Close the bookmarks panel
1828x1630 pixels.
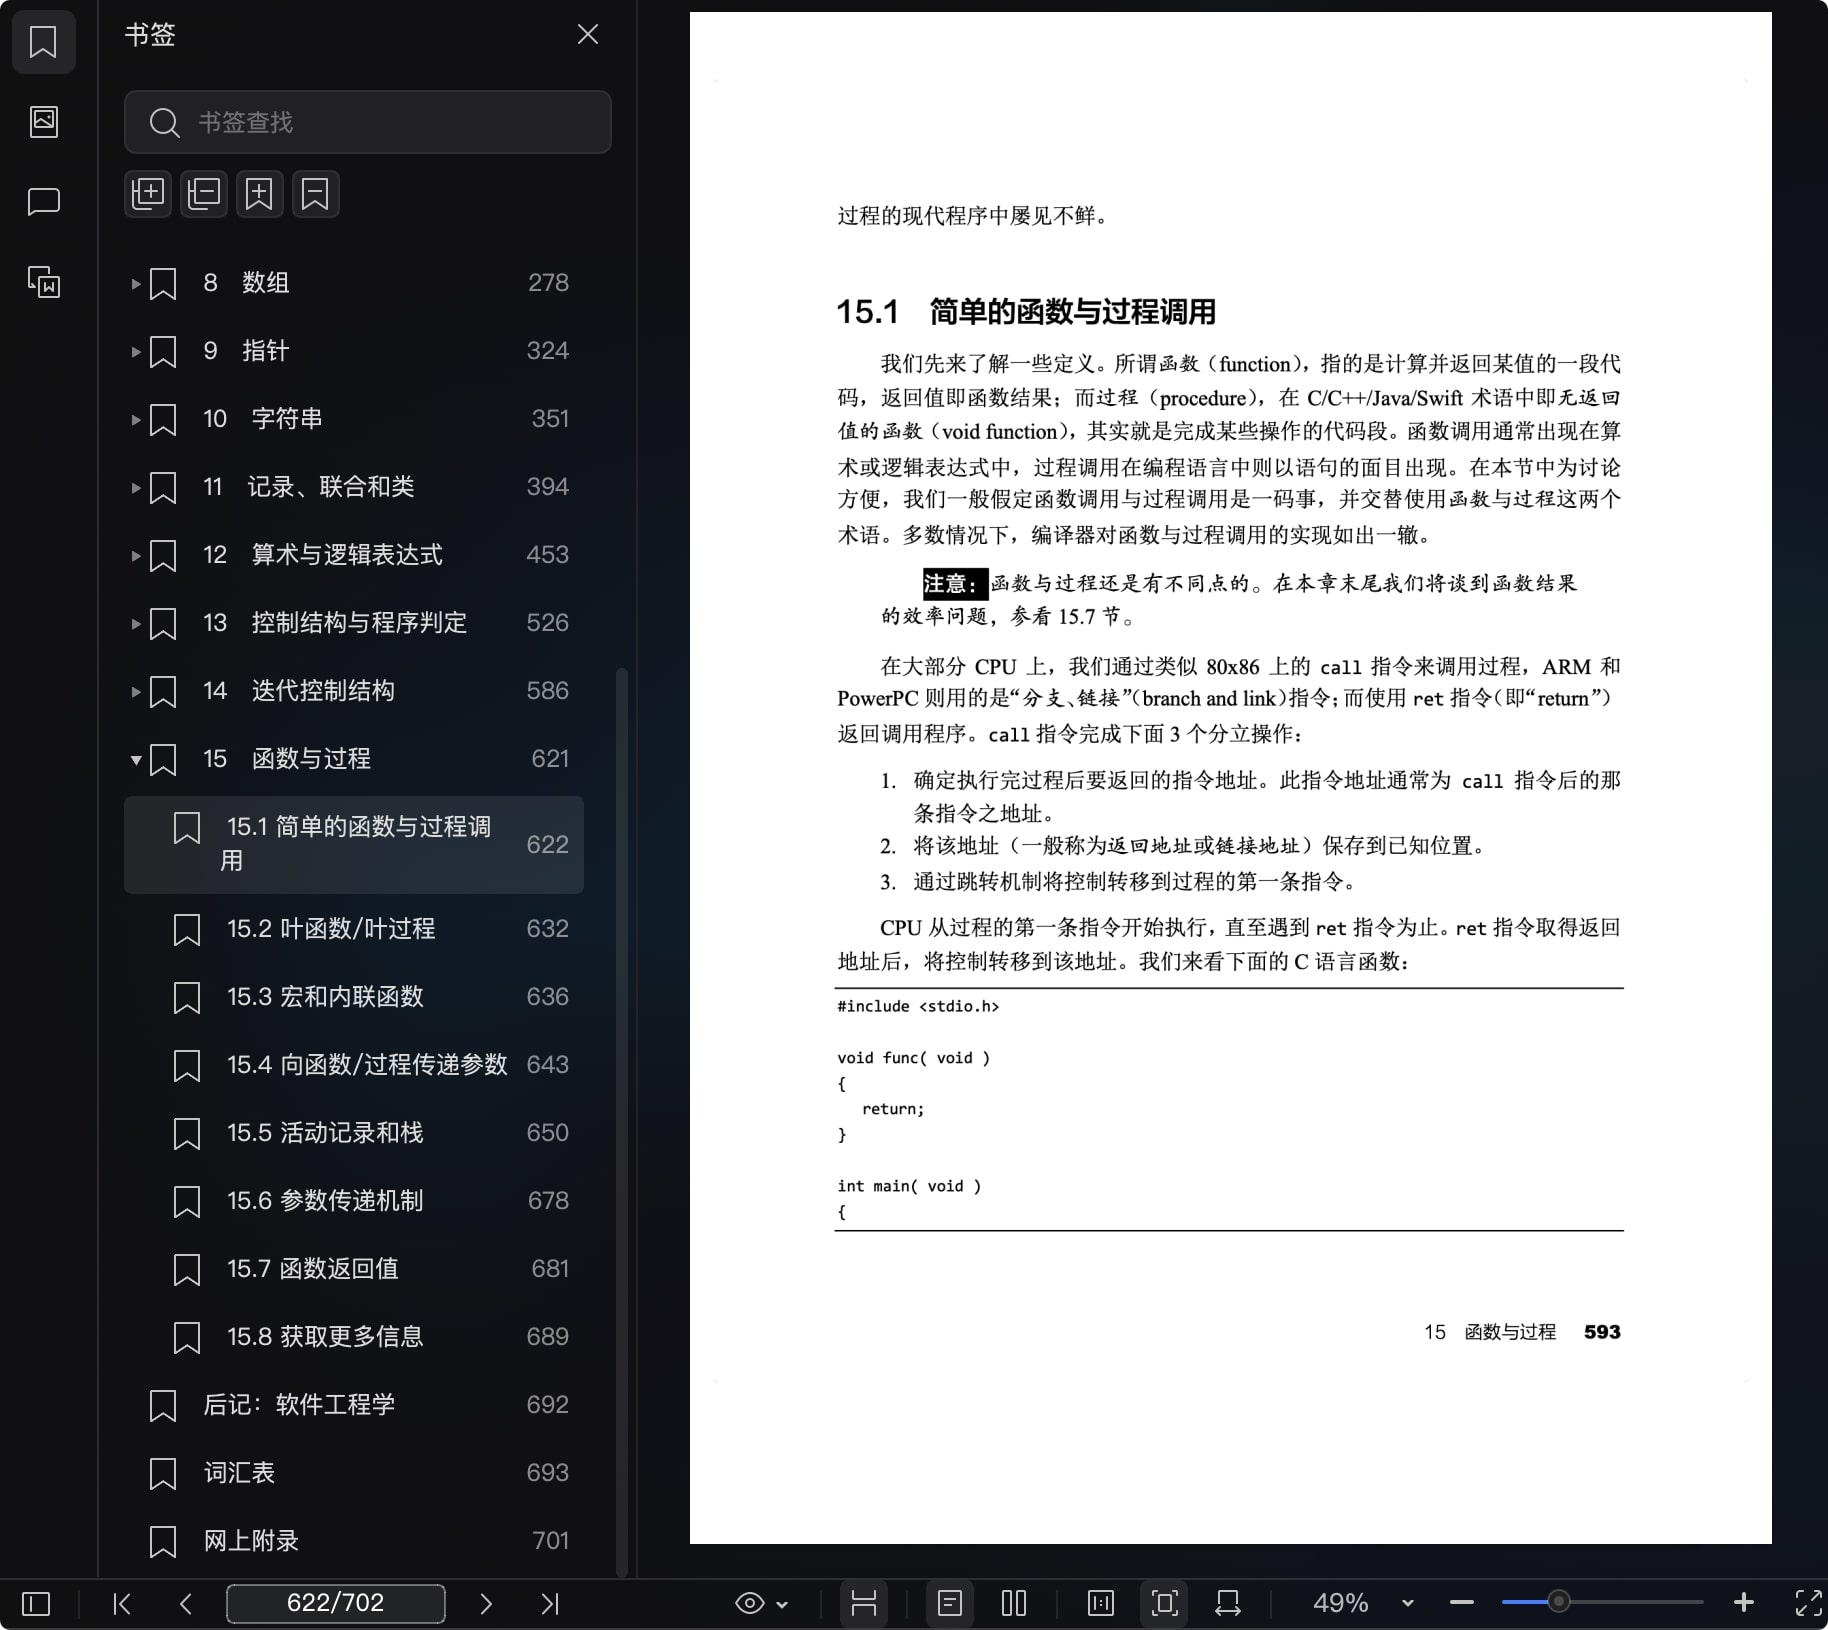588,35
